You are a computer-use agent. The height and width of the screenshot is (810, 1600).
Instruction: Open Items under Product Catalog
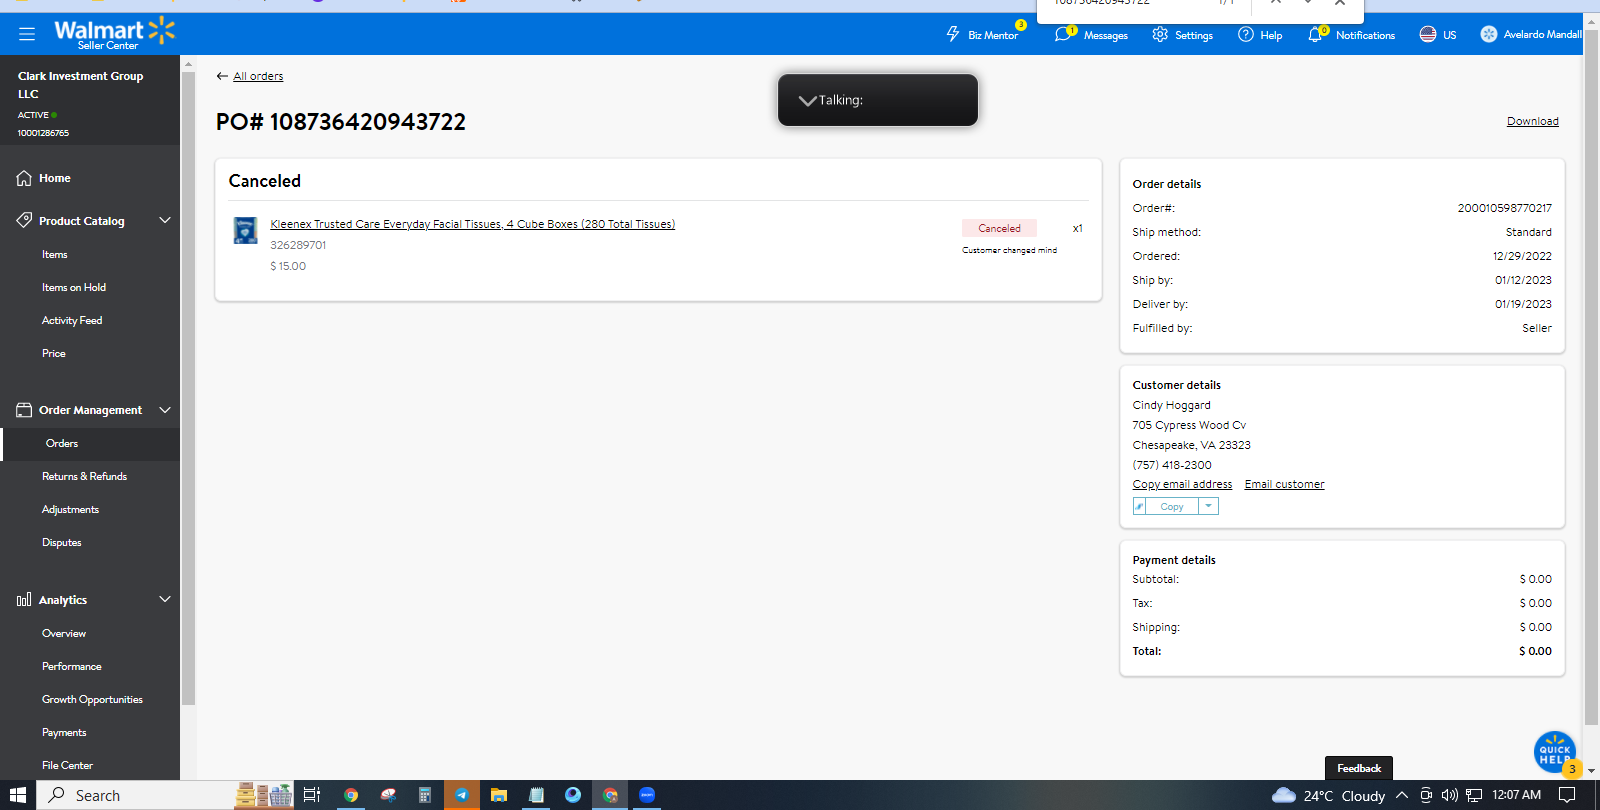coord(55,254)
